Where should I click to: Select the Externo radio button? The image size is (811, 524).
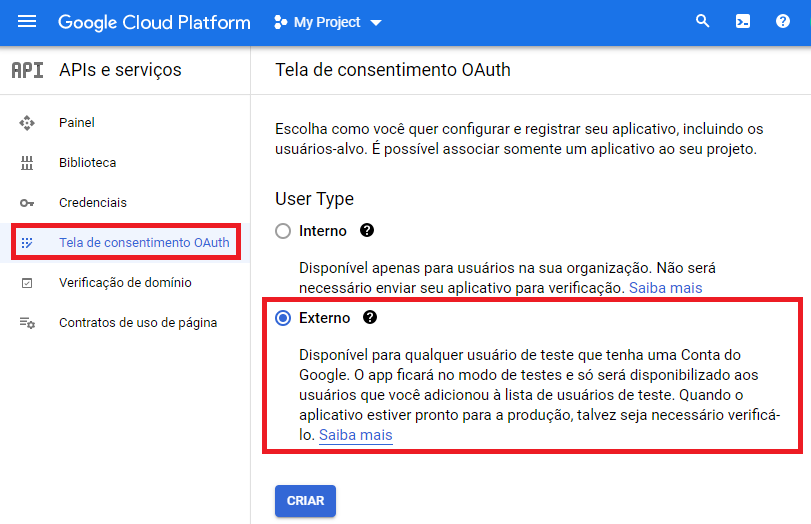coord(283,318)
